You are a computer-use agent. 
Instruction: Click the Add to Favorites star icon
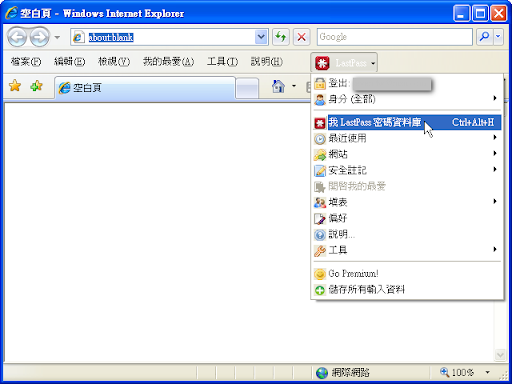(x=36, y=86)
